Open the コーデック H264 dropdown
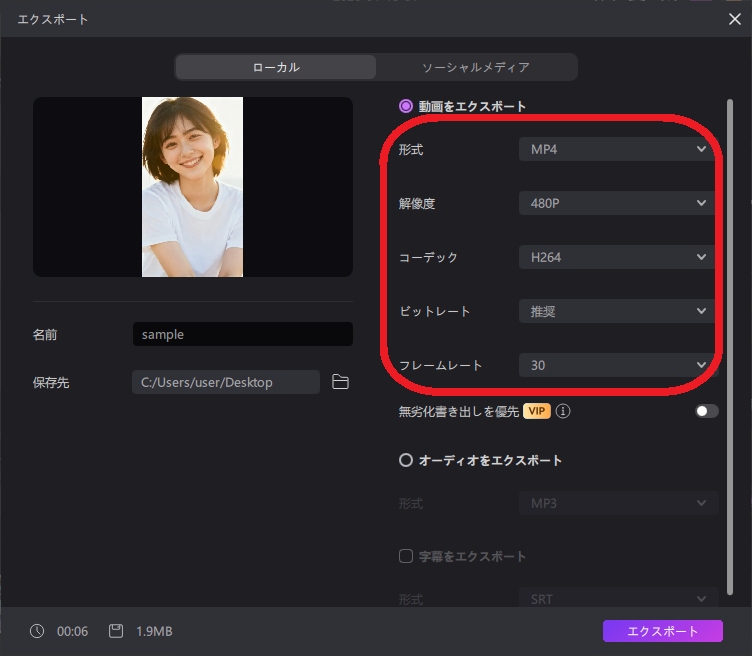This screenshot has height=656, width=752. click(x=618, y=258)
